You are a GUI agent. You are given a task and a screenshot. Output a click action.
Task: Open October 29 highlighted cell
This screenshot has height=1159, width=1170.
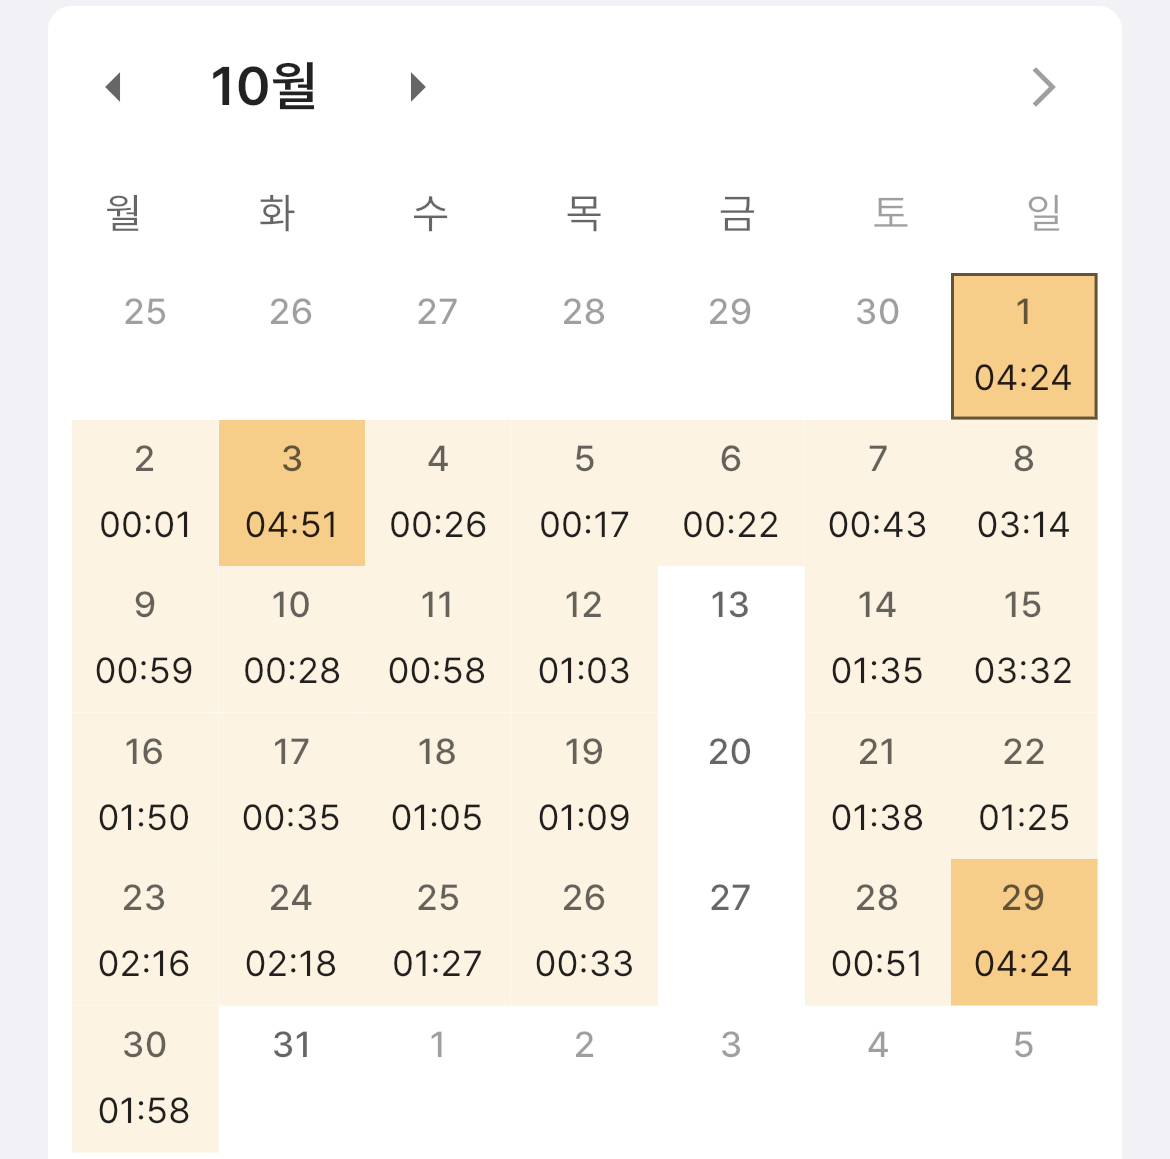pyautogui.click(x=1023, y=931)
